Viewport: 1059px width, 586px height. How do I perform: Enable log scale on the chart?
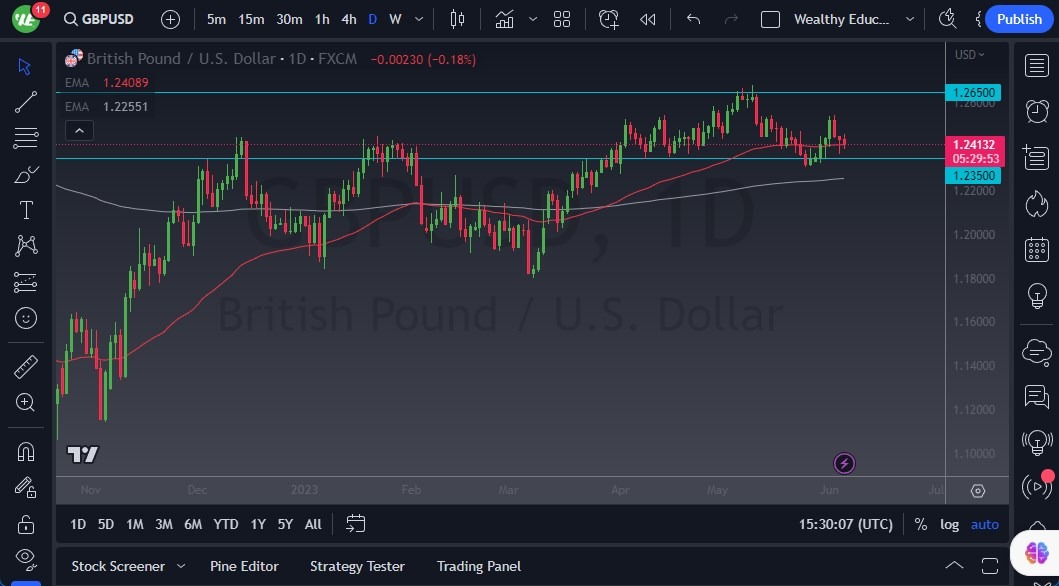pos(948,524)
